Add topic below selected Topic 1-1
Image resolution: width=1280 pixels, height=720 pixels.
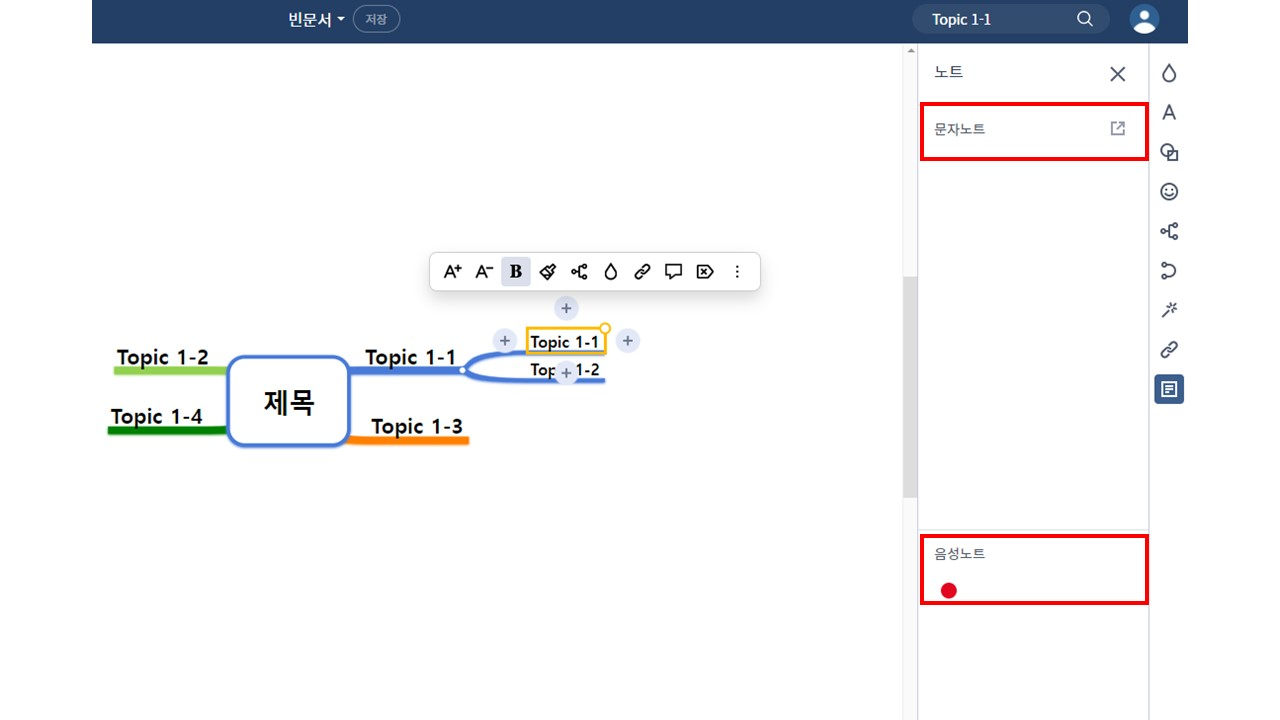pyautogui.click(x=566, y=373)
